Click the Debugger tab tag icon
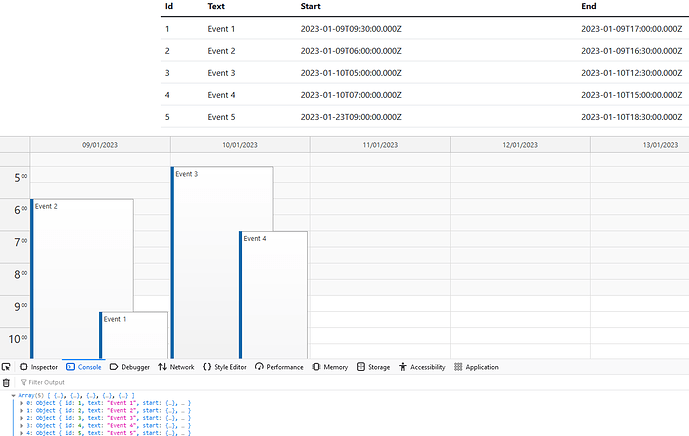The height and width of the screenshot is (436, 689). (114, 367)
